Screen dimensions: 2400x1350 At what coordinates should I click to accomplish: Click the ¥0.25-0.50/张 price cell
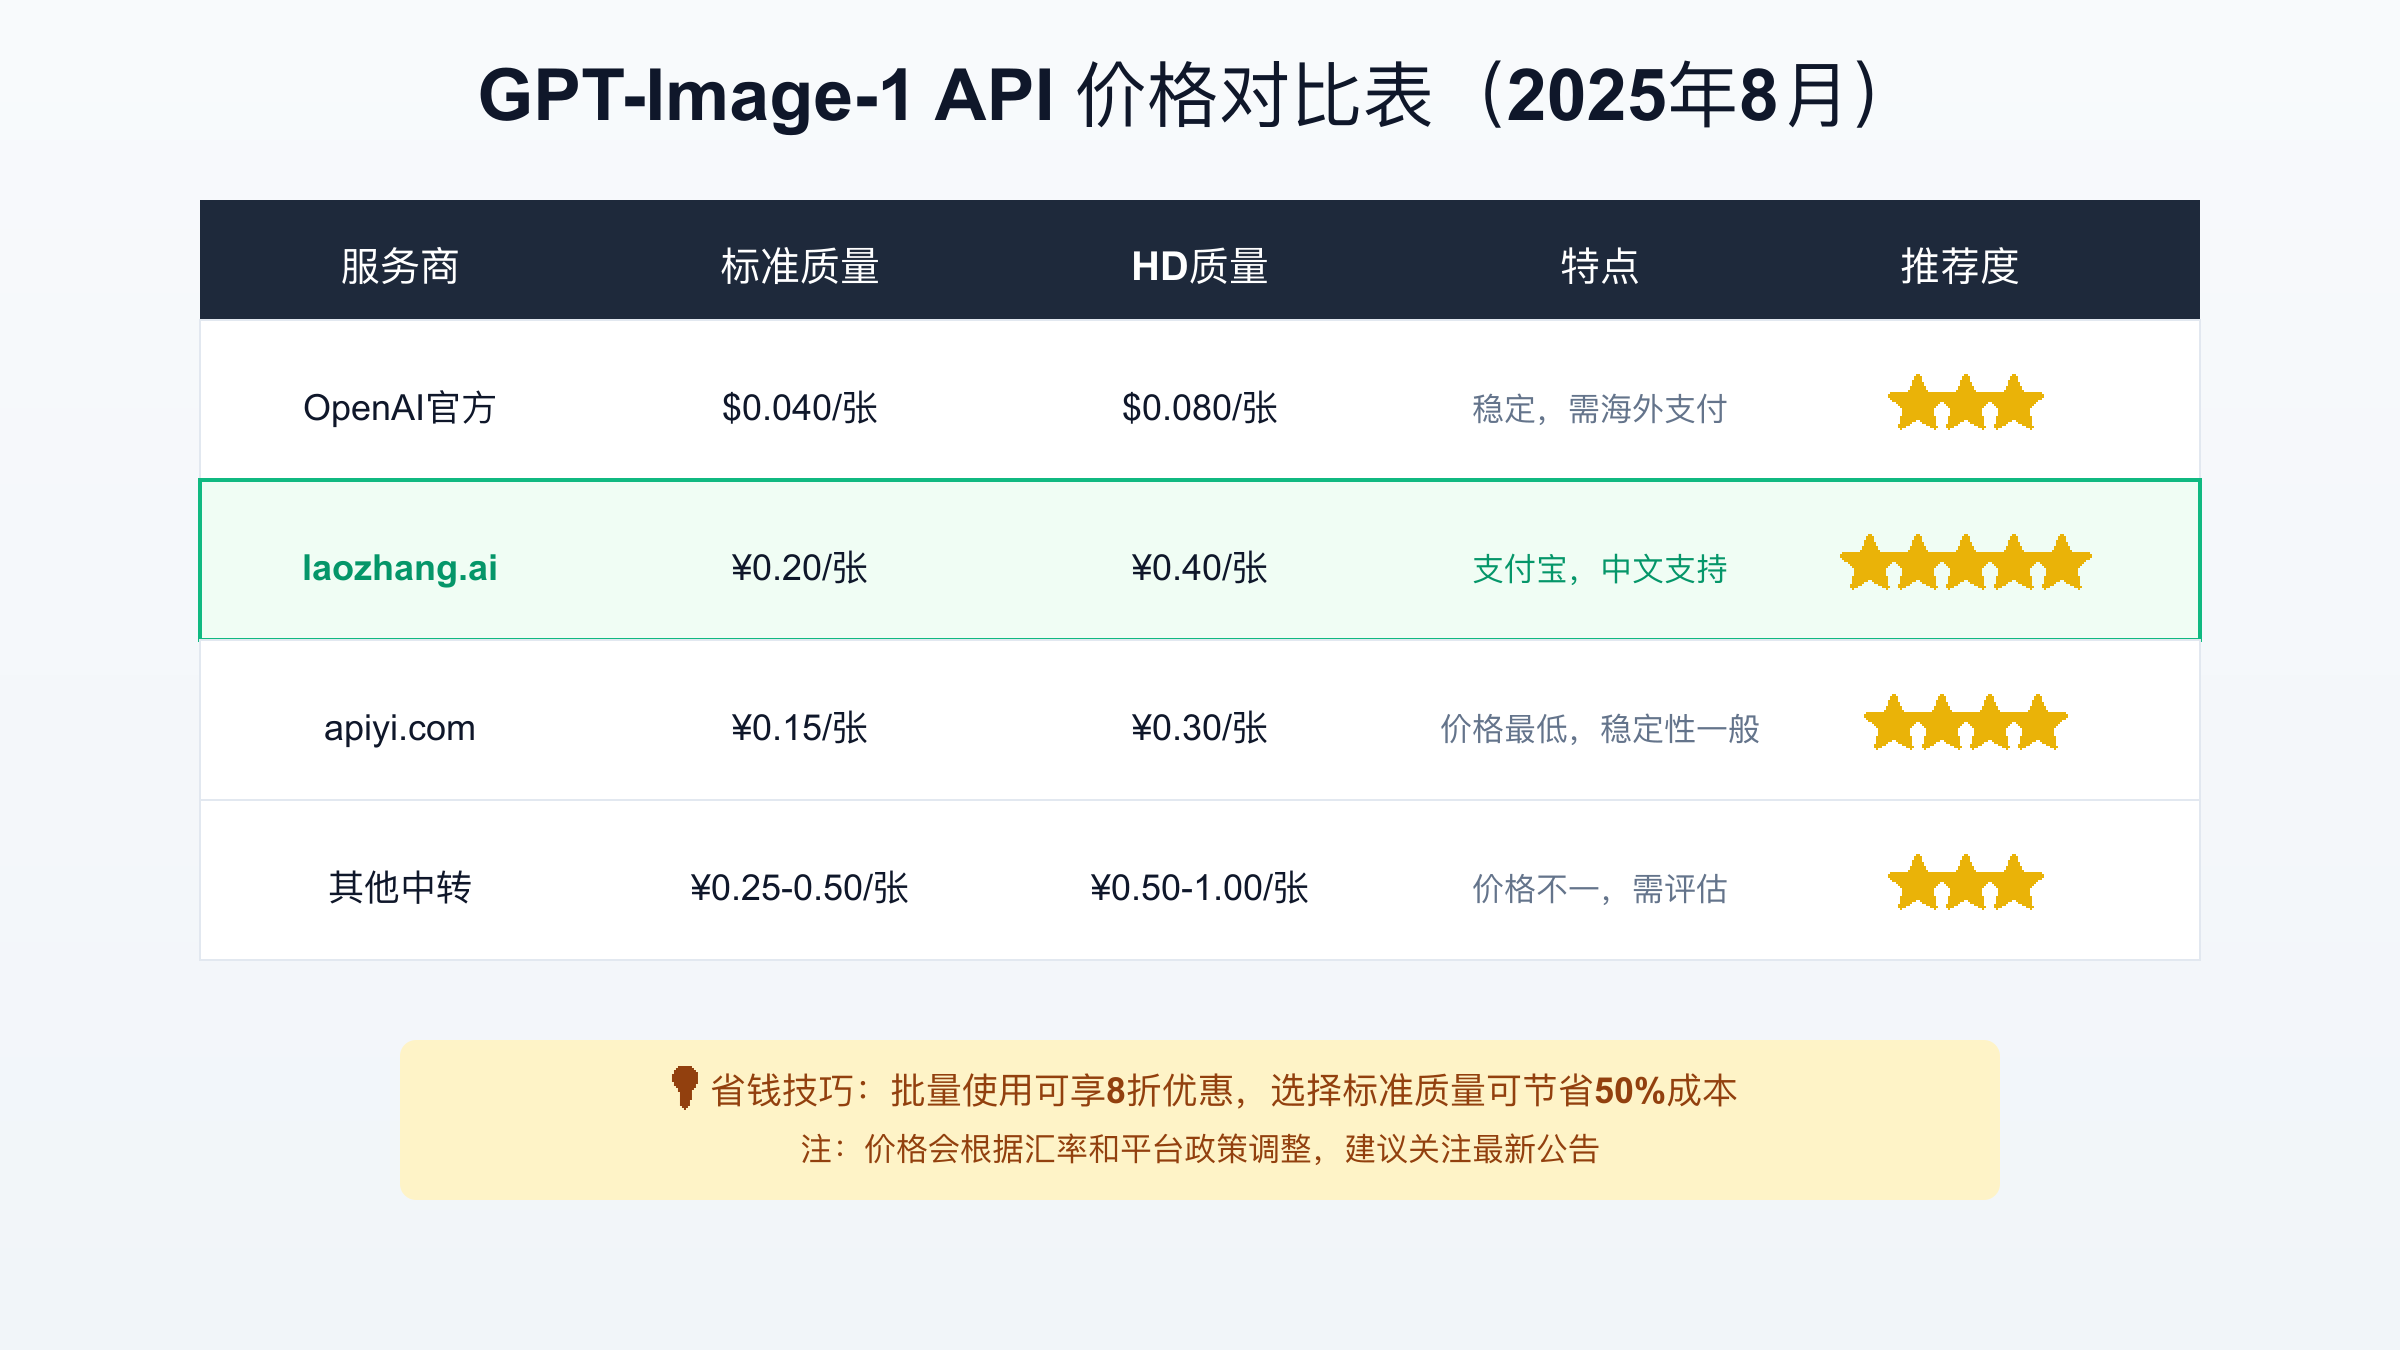800,888
